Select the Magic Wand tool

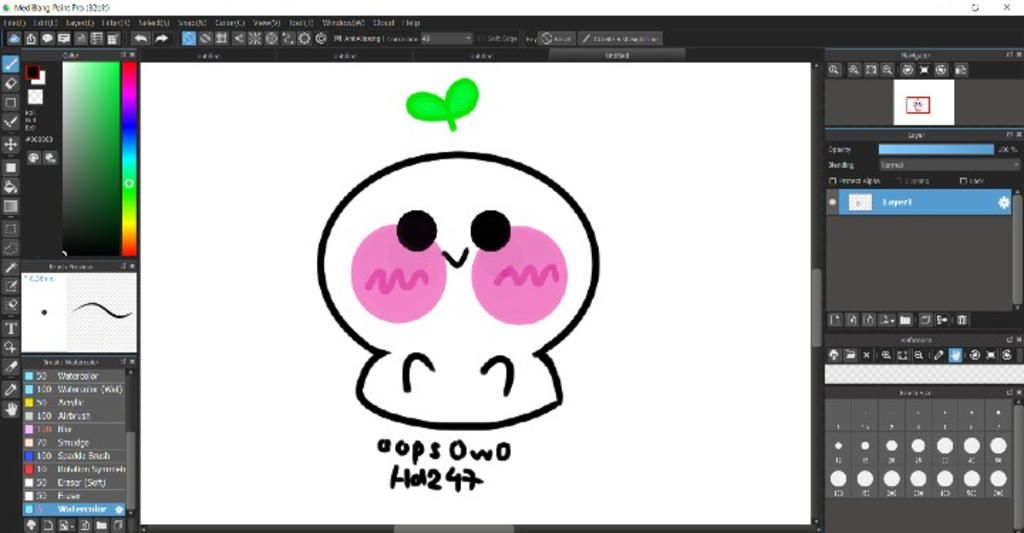[x=10, y=268]
